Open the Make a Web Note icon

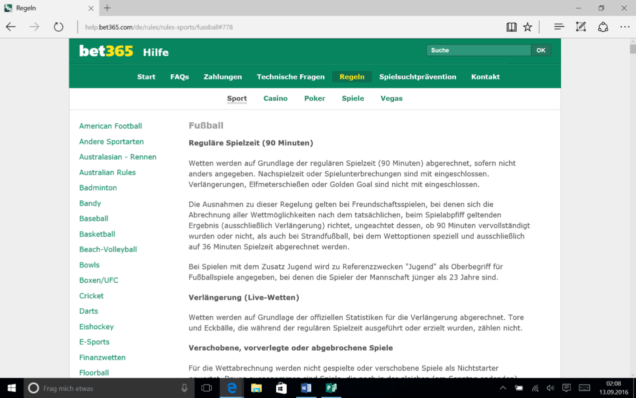pyautogui.click(x=581, y=27)
